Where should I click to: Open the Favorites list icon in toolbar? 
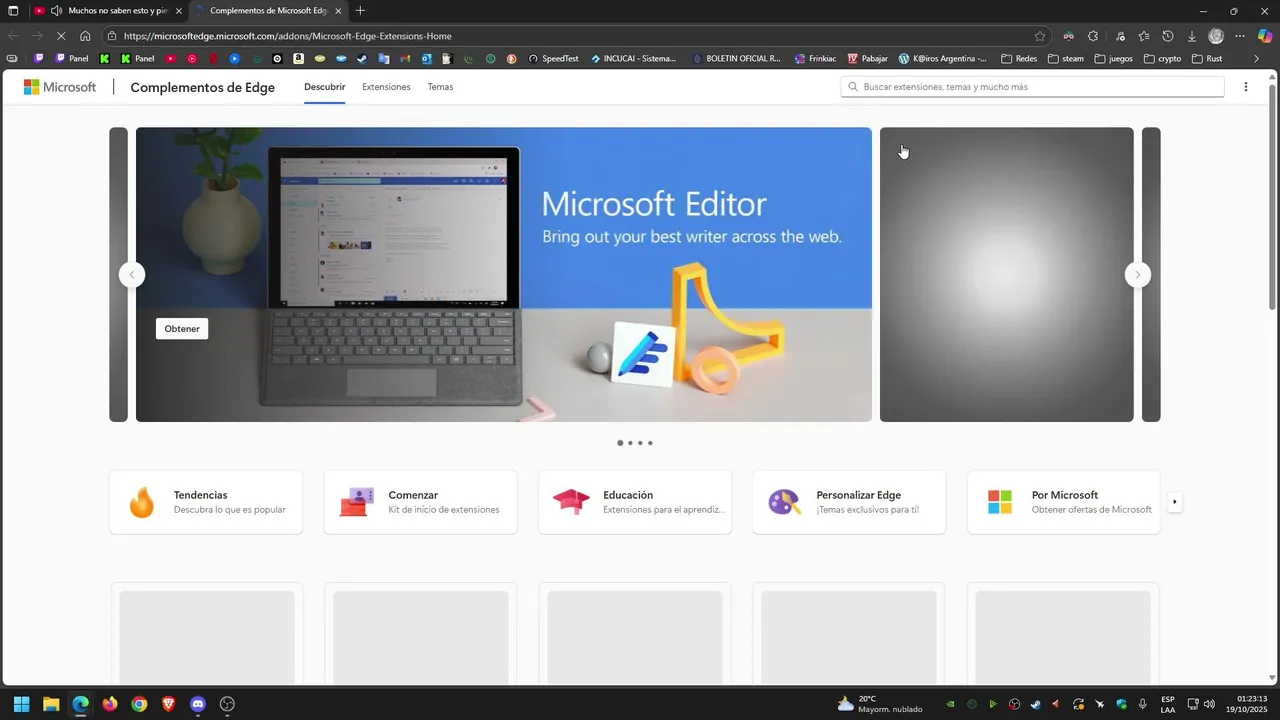click(1144, 36)
